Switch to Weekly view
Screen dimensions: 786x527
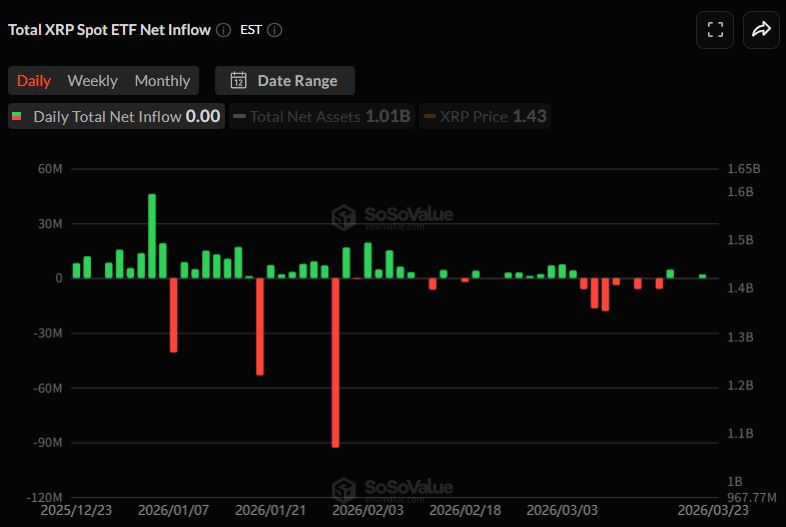92,81
